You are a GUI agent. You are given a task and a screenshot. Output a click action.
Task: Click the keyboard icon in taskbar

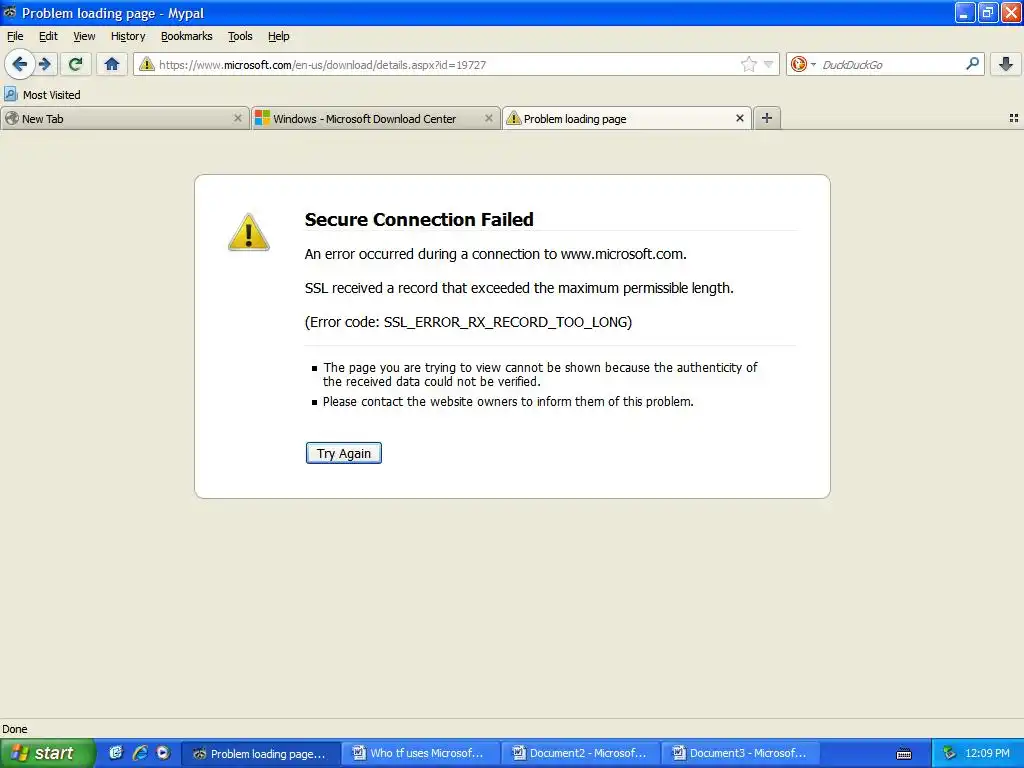pyautogui.click(x=904, y=754)
